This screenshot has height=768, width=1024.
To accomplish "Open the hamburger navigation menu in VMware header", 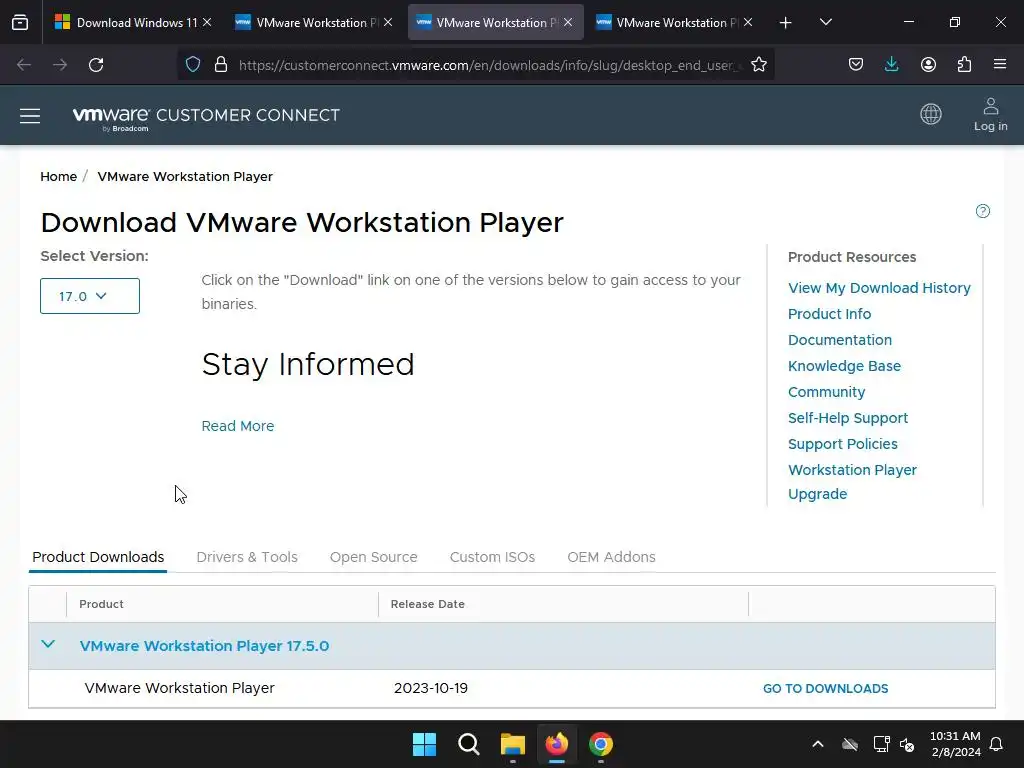I will point(30,116).
